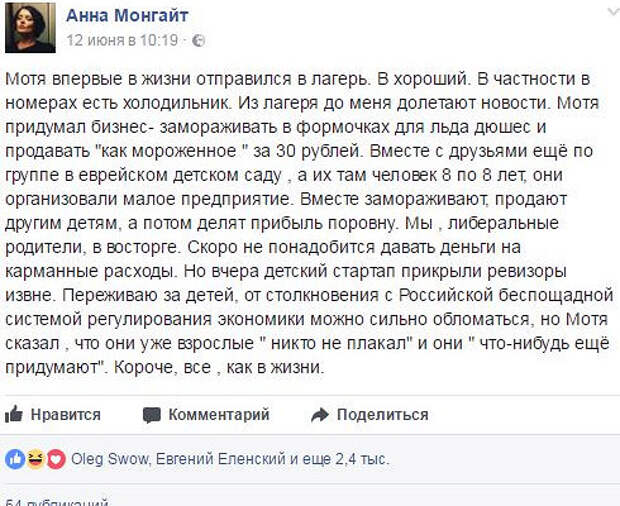Show everyone who reacted via еще 2,4 тыс.
620x506 pixels.
point(346,459)
